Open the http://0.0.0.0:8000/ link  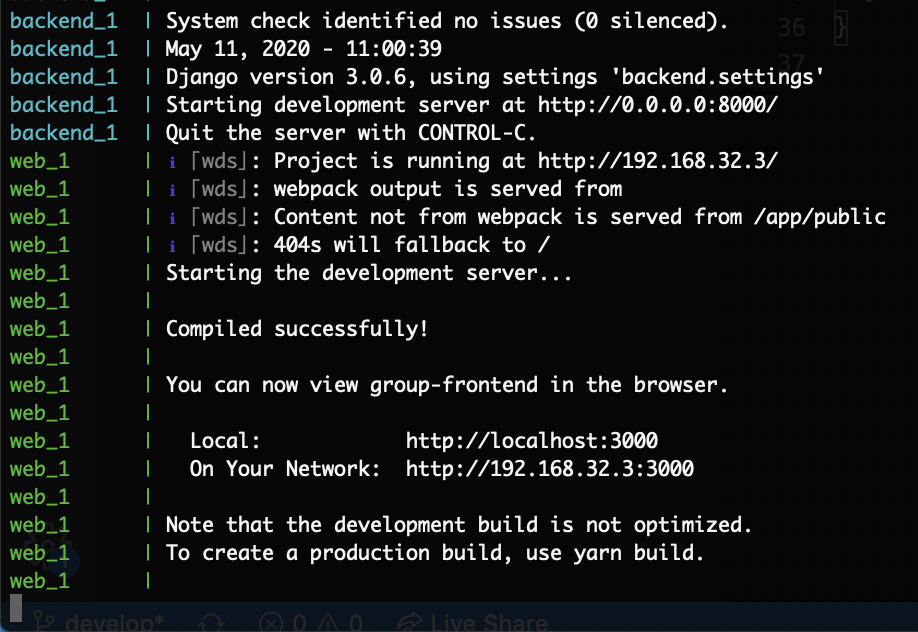pyautogui.click(x=658, y=105)
